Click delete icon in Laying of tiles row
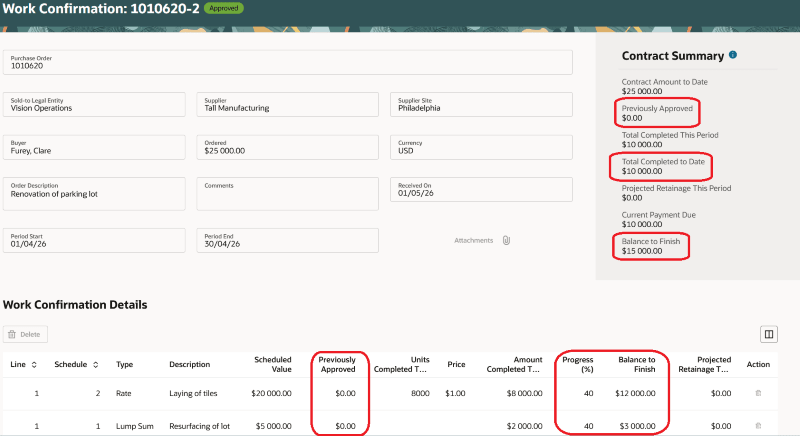This screenshot has width=800, height=436. 758,393
